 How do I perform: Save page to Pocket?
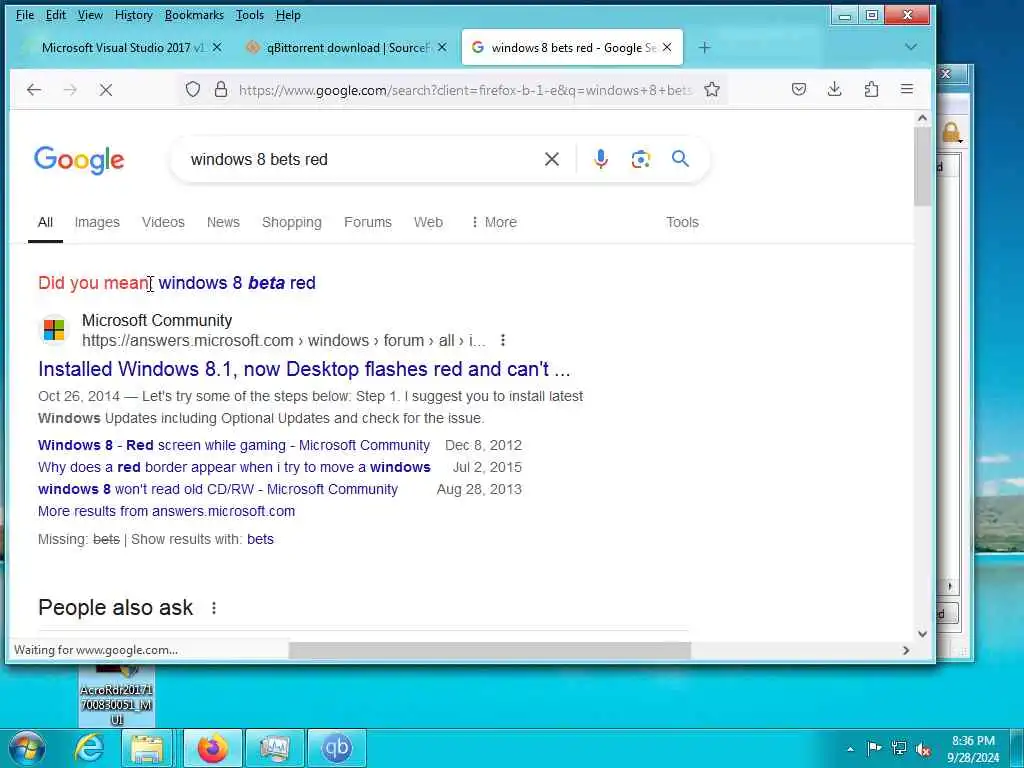[799, 89]
